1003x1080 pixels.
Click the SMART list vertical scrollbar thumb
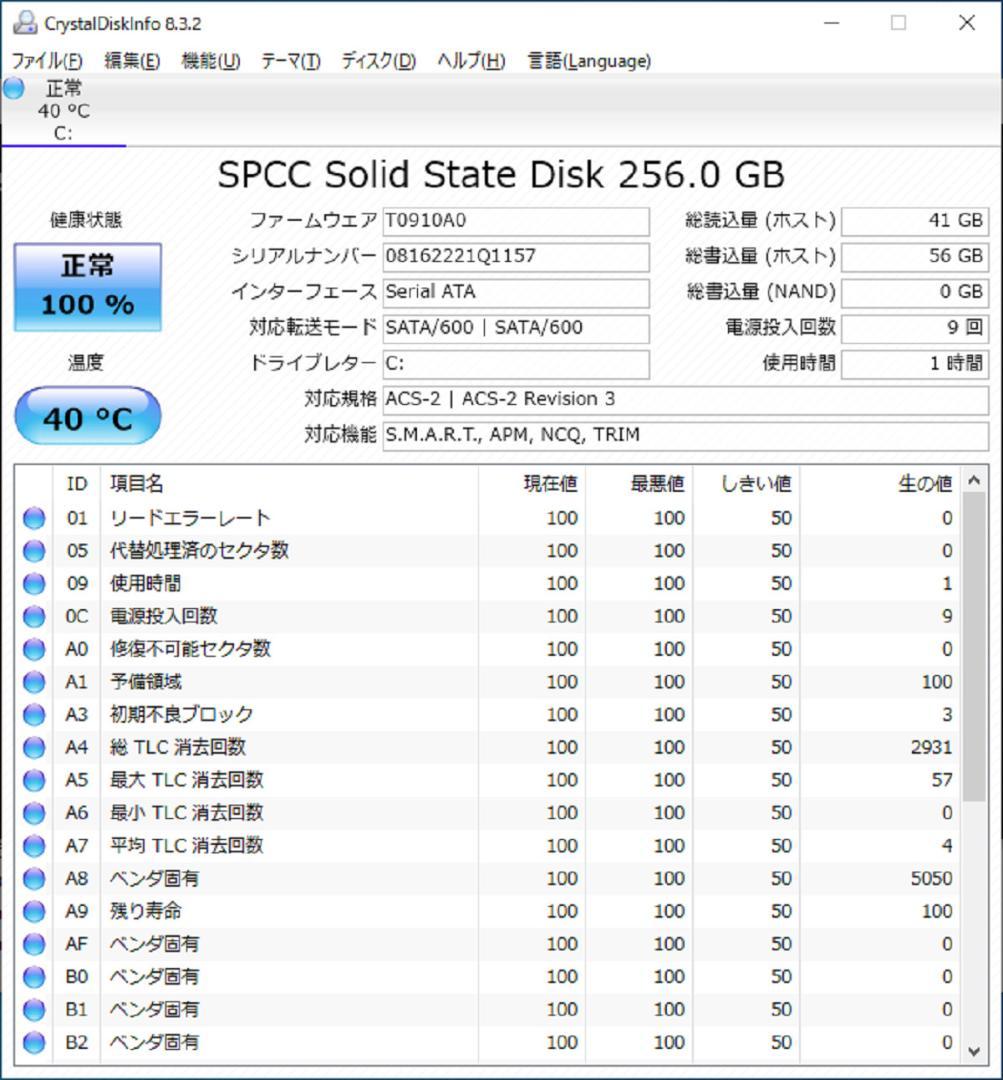[974, 647]
